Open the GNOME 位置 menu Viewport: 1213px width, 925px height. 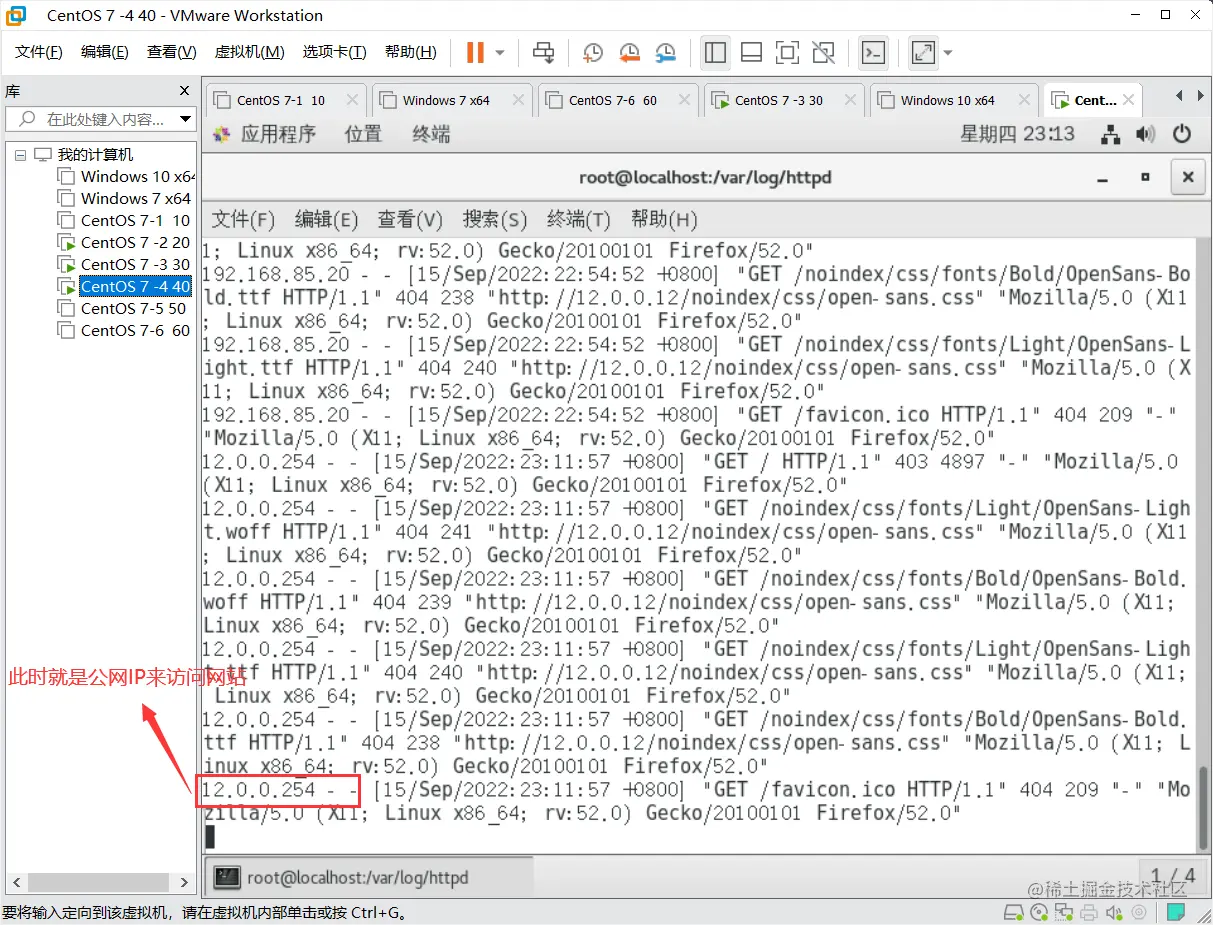pyautogui.click(x=363, y=134)
